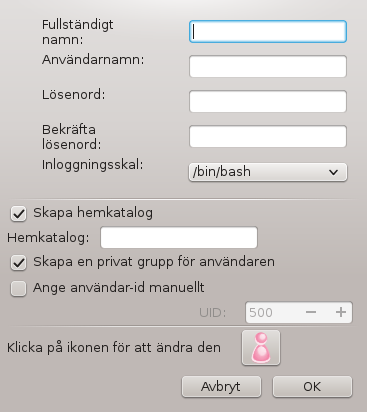Click the Inloggningsskal label text
The width and height of the screenshot is (367, 412).
pyautogui.click(x=92, y=165)
